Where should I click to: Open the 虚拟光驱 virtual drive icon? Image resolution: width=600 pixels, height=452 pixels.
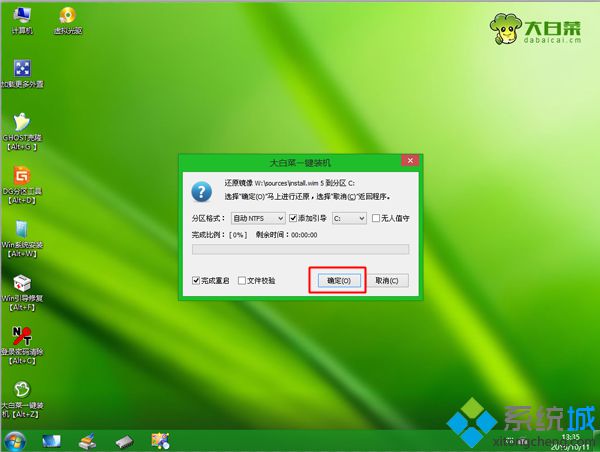[68, 17]
